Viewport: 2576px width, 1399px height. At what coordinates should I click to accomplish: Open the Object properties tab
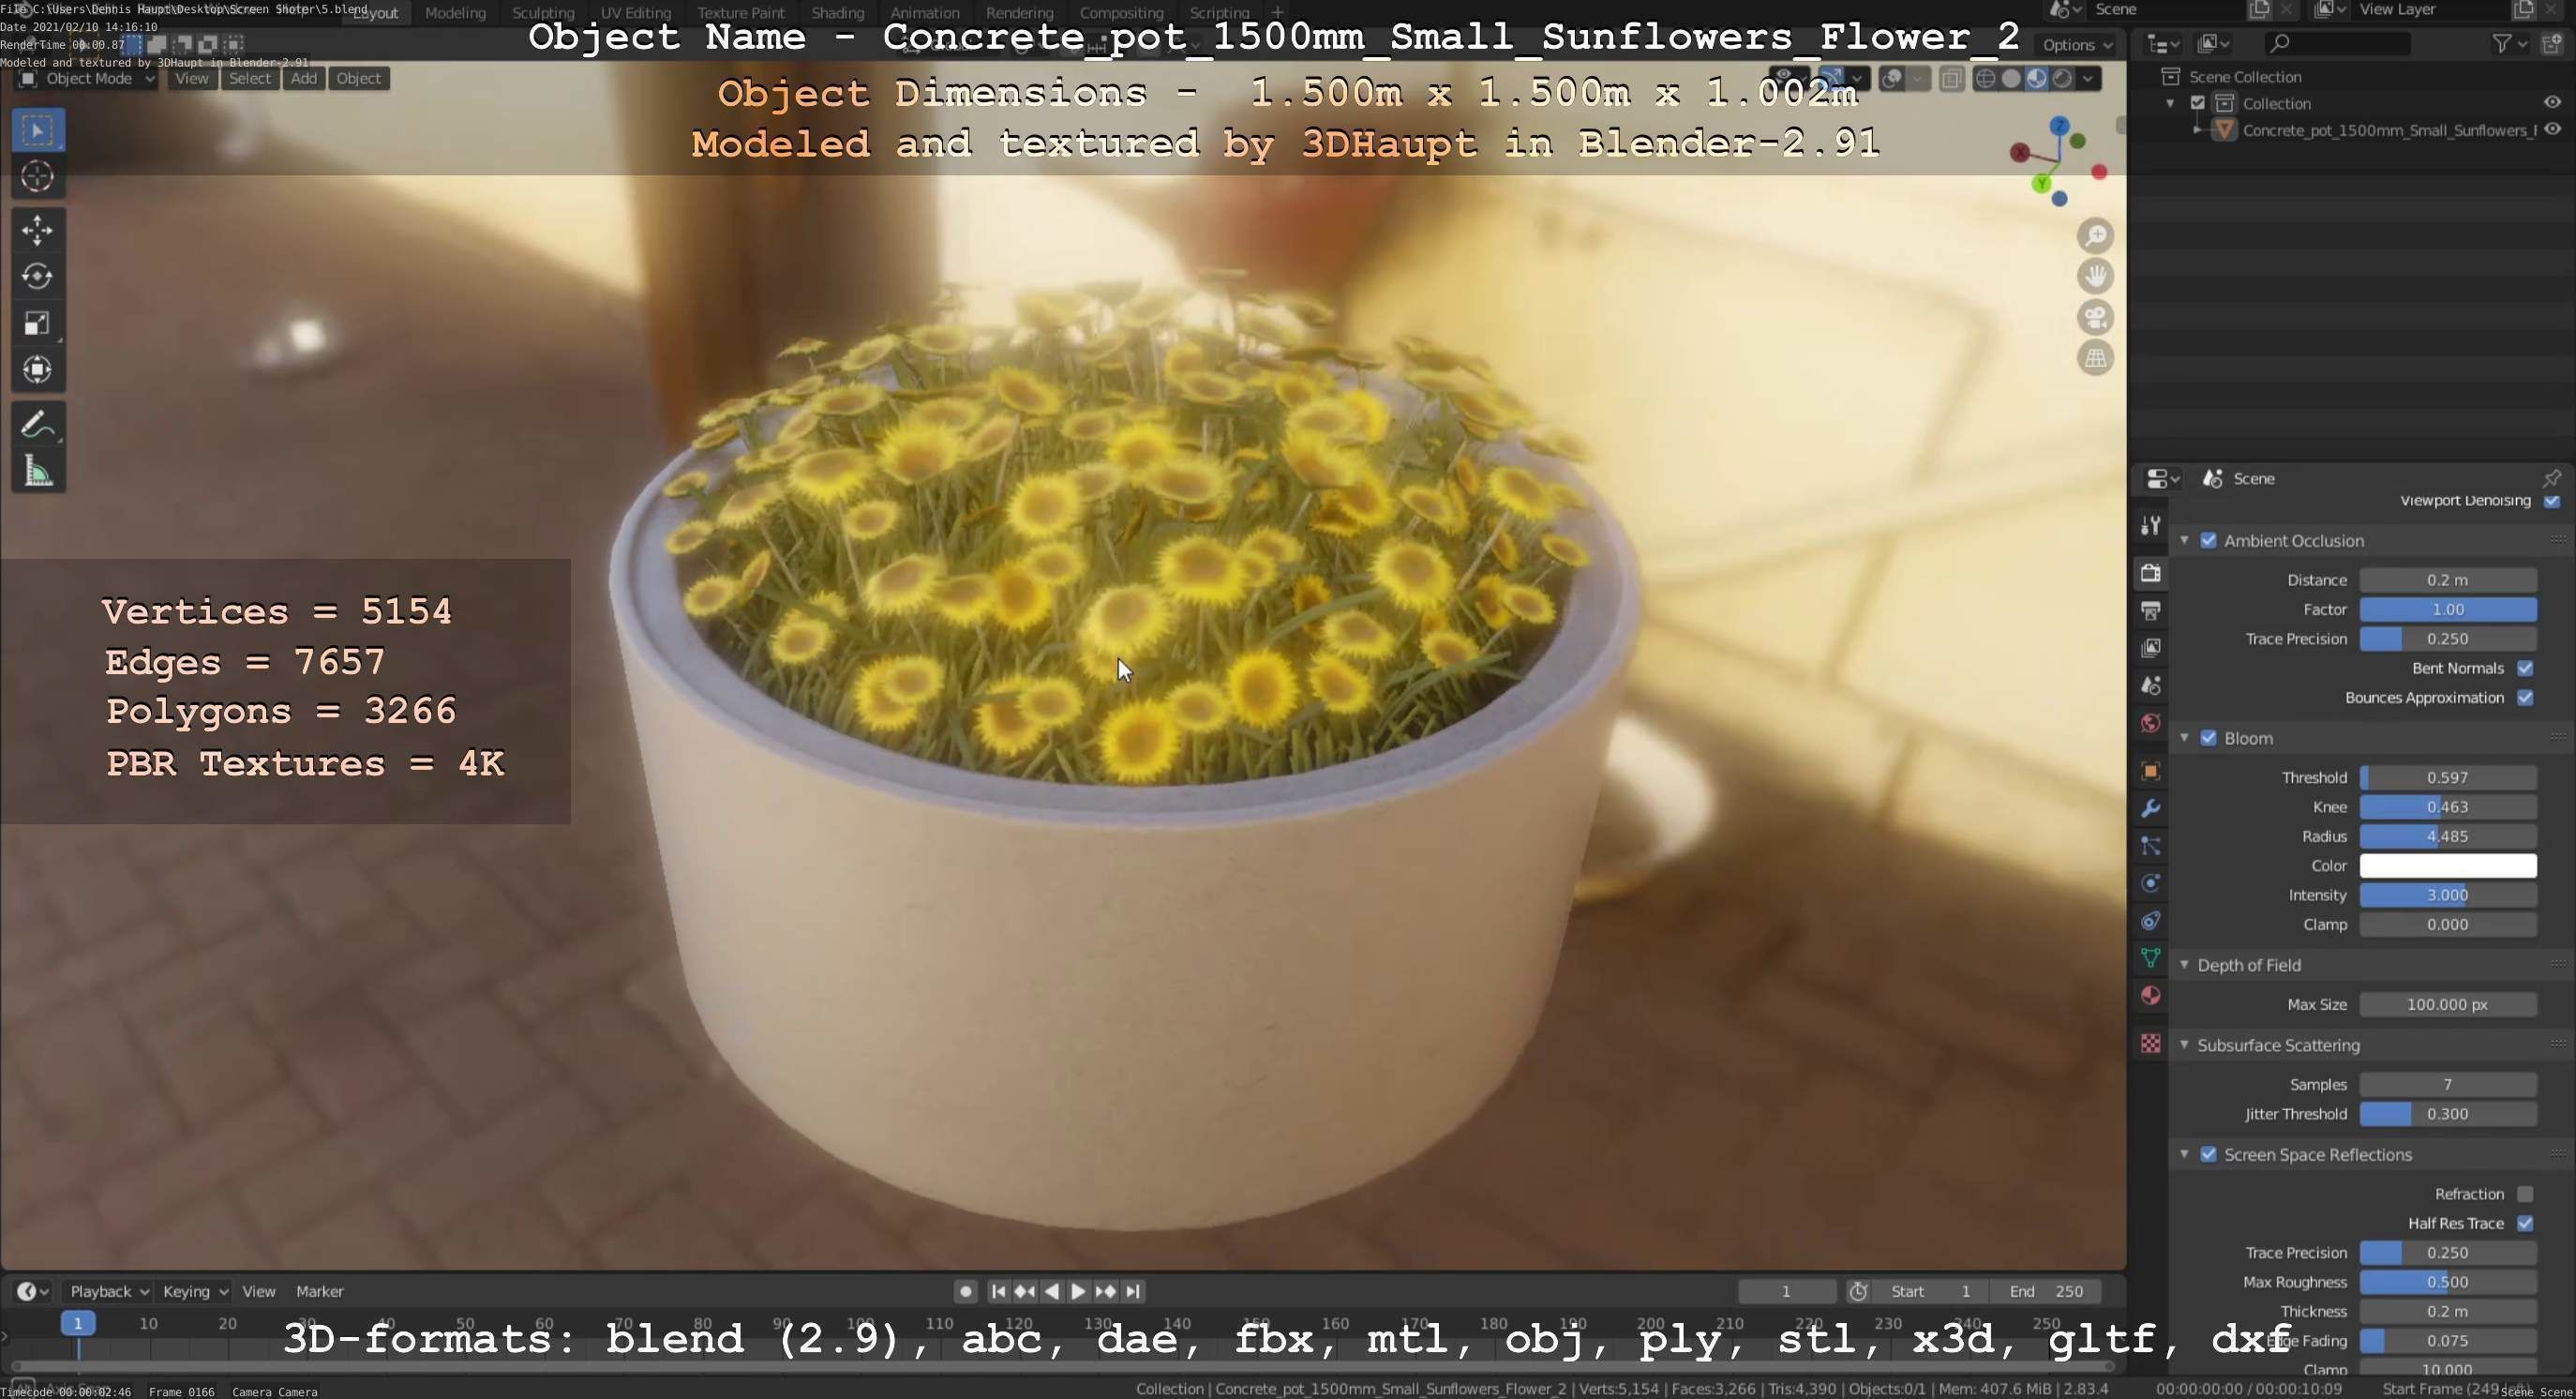pyautogui.click(x=2150, y=771)
